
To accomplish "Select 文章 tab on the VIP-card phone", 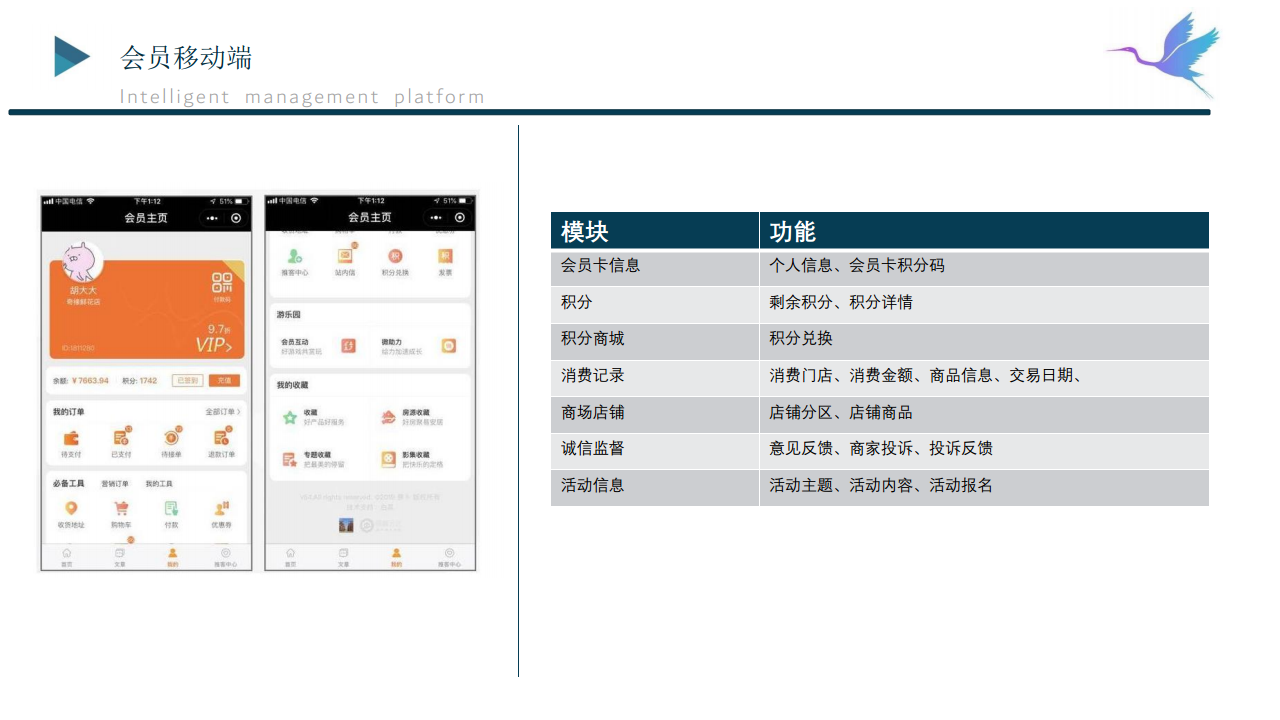I will [x=120, y=557].
